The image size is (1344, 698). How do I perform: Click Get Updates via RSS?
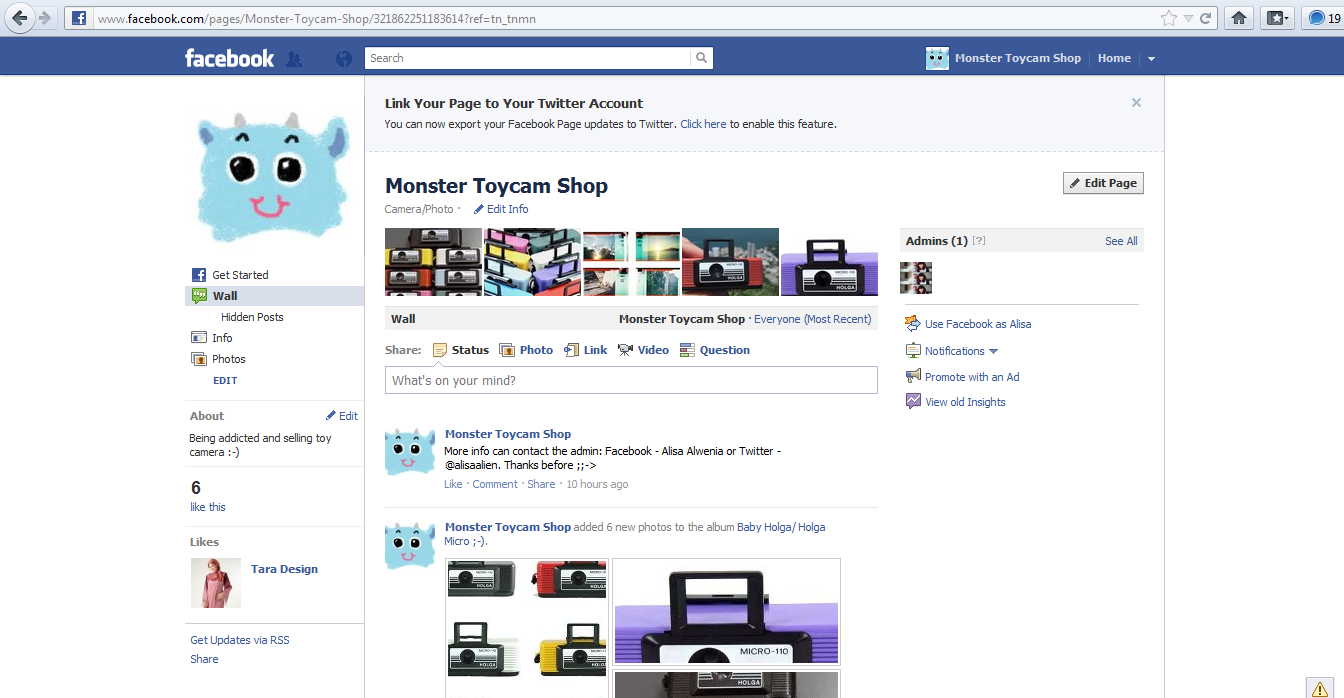pyautogui.click(x=240, y=640)
